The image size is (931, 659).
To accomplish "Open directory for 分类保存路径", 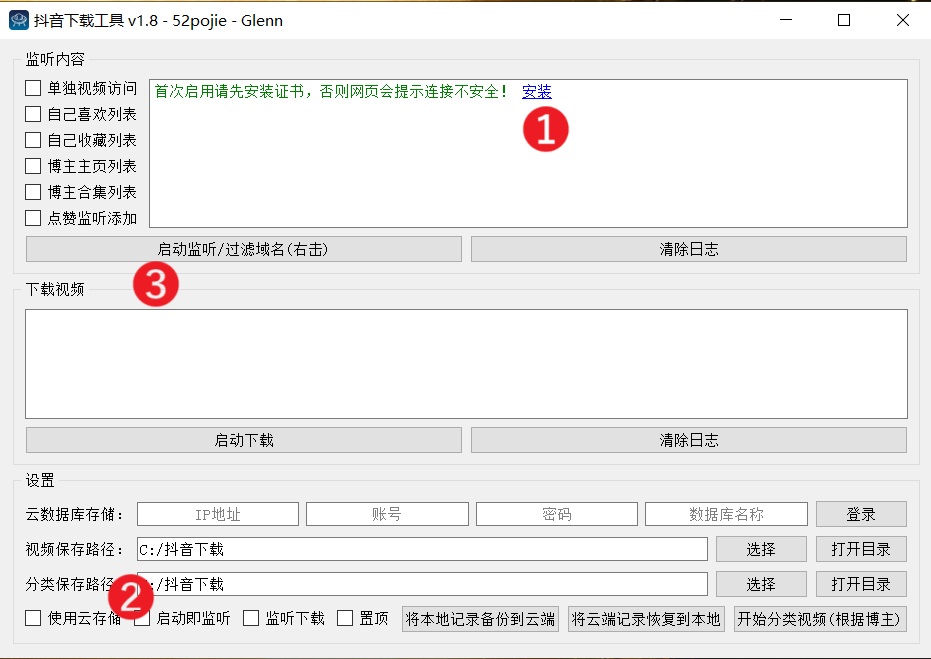I will point(861,584).
